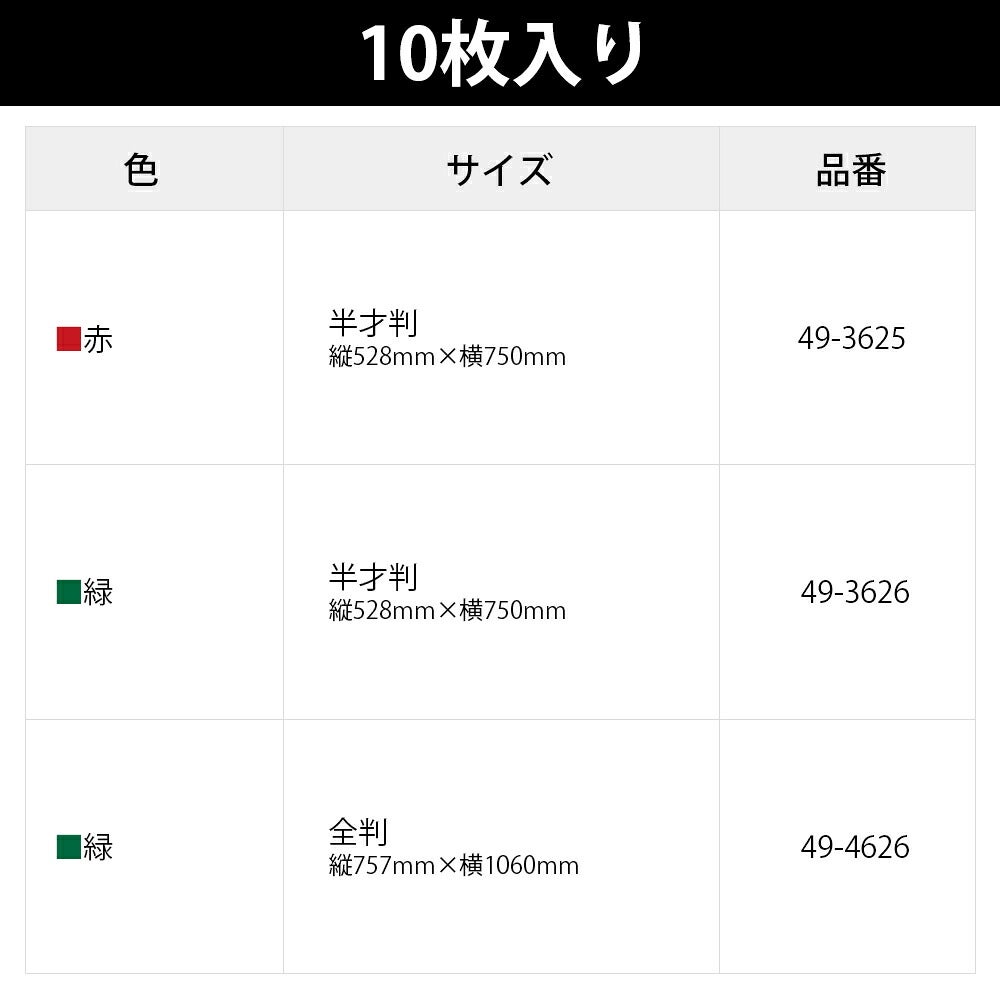Click the 縦757mm×横1060mm dimensions text
1000x1000 pixels.
[454, 865]
